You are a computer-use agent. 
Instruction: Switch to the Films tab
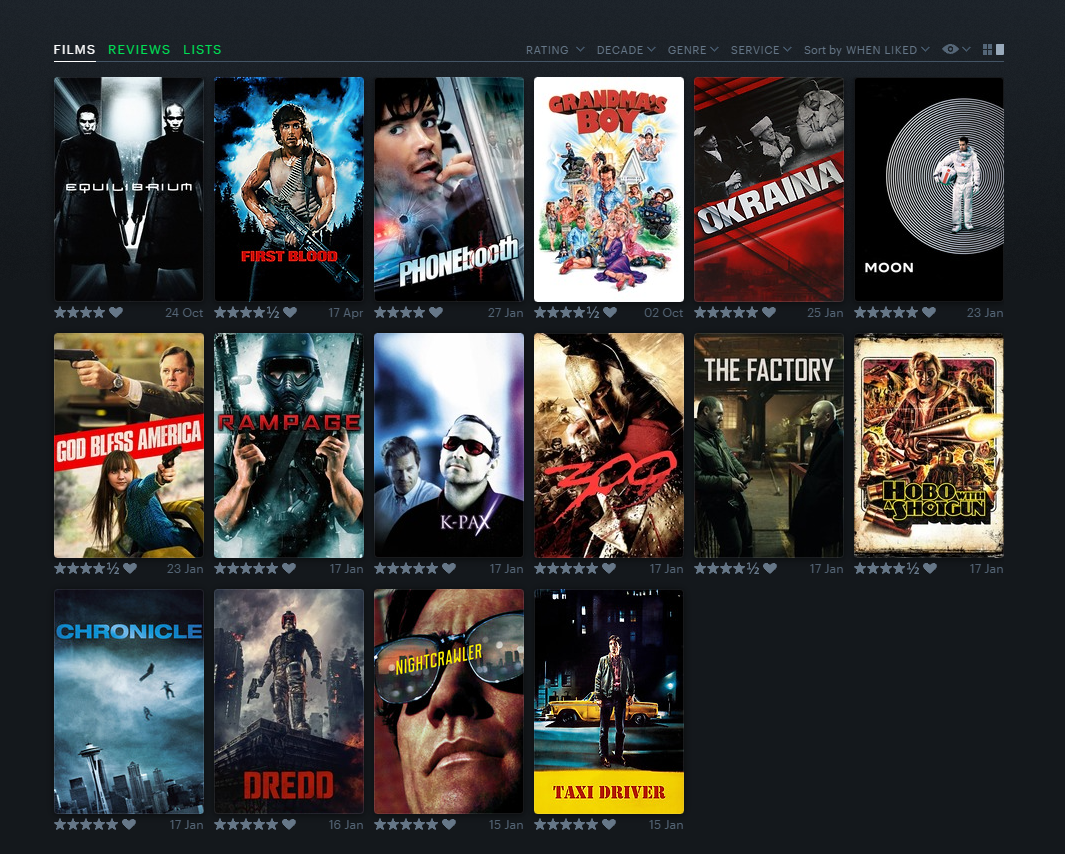pyautogui.click(x=75, y=50)
